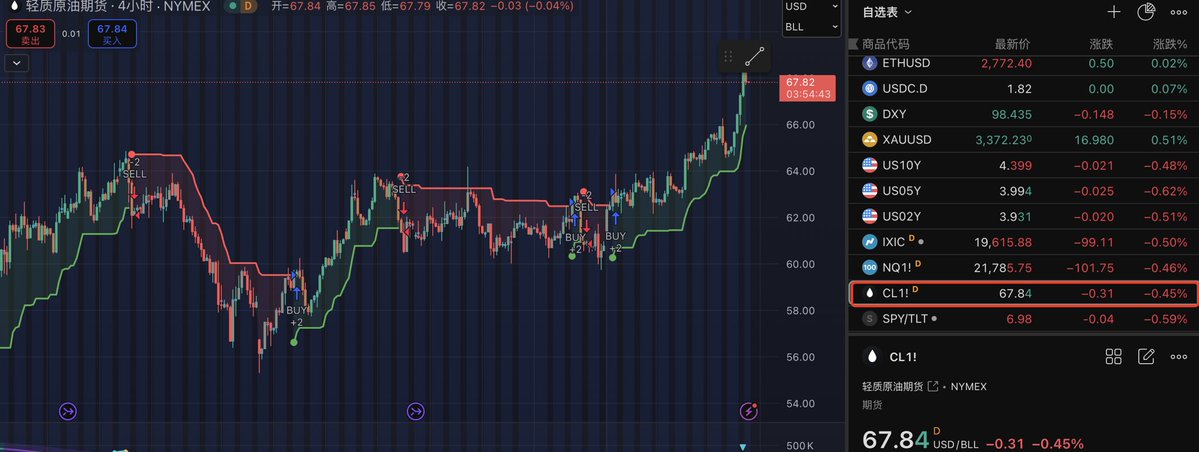Select the trend line drawing tool
This screenshot has width=1199, height=452.
click(755, 56)
